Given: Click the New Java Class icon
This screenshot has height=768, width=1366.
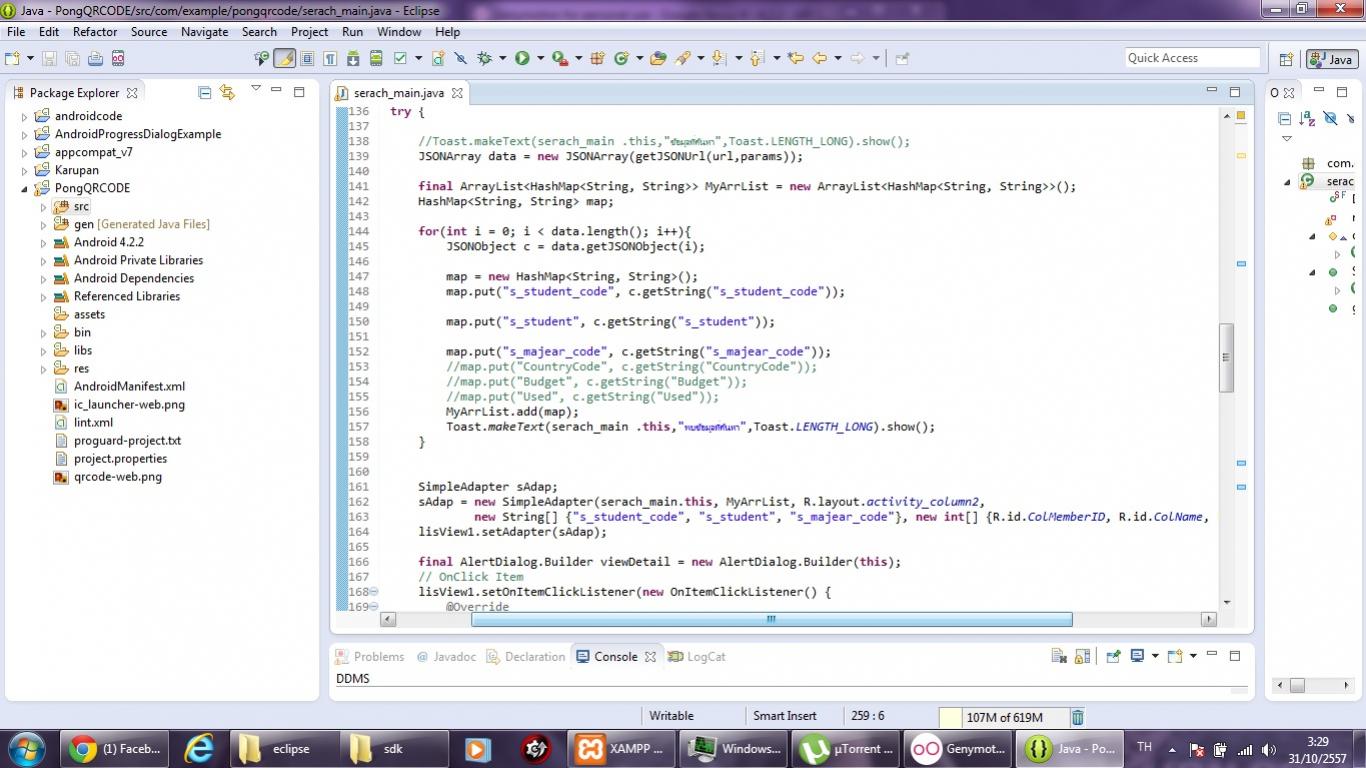Looking at the screenshot, I should (620, 58).
